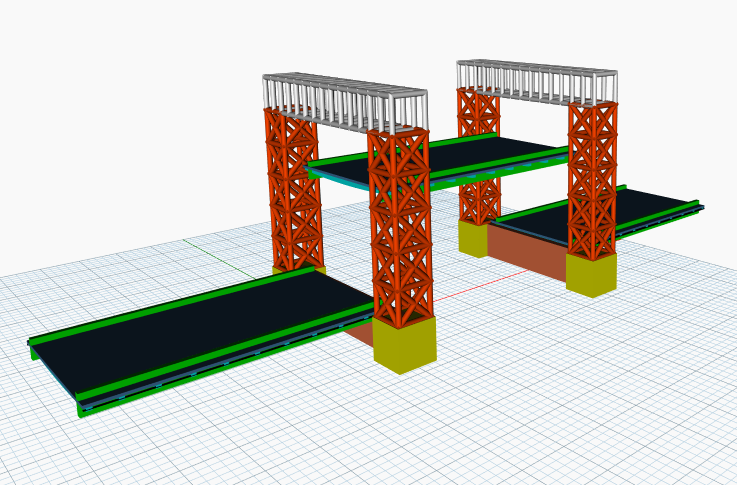Viewport: 737px width, 485px height.
Task: Select the brown block beneath foreground deck
Action: 360,336
